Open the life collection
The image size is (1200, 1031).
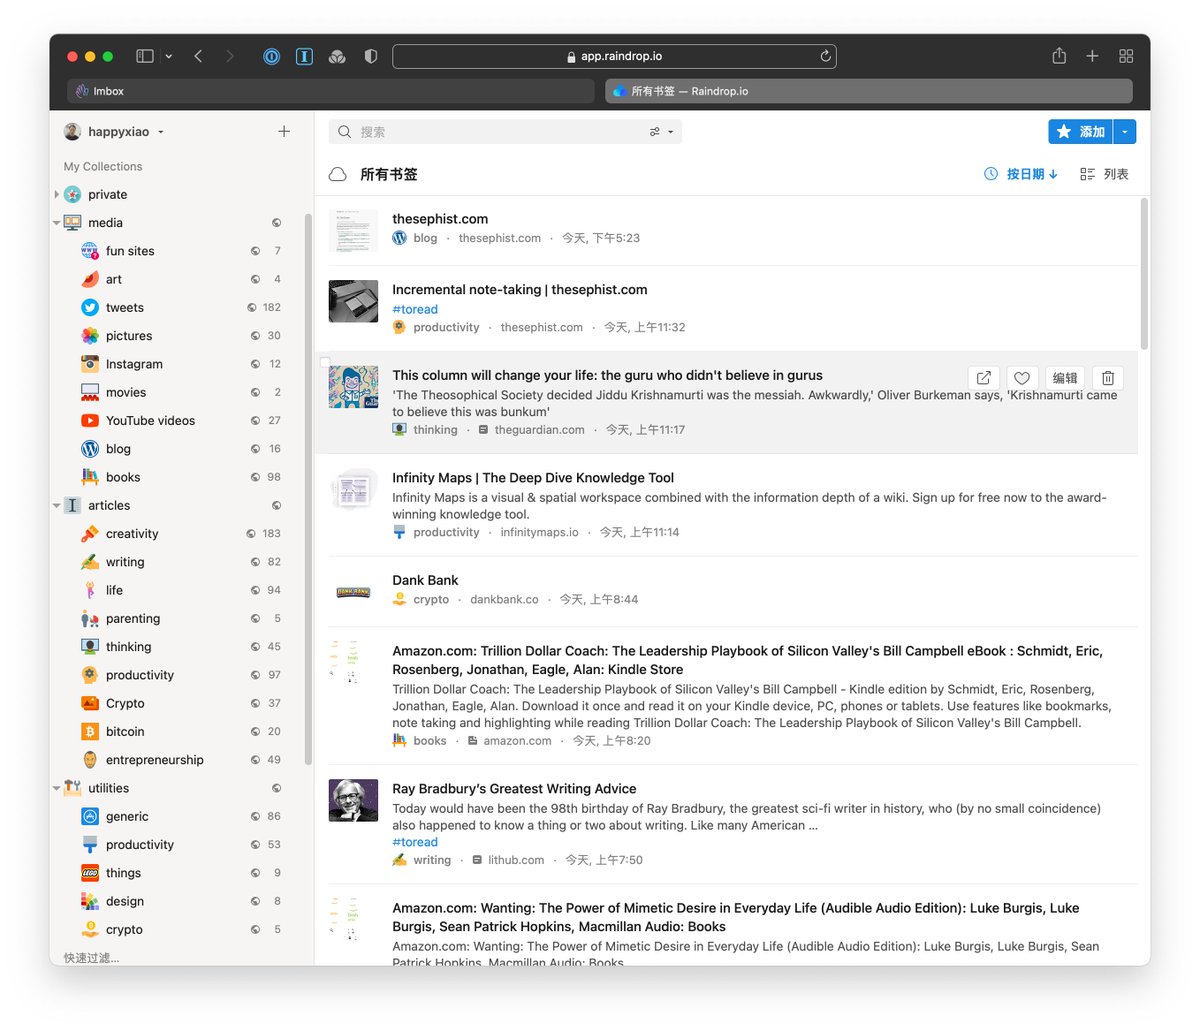tap(182, 590)
